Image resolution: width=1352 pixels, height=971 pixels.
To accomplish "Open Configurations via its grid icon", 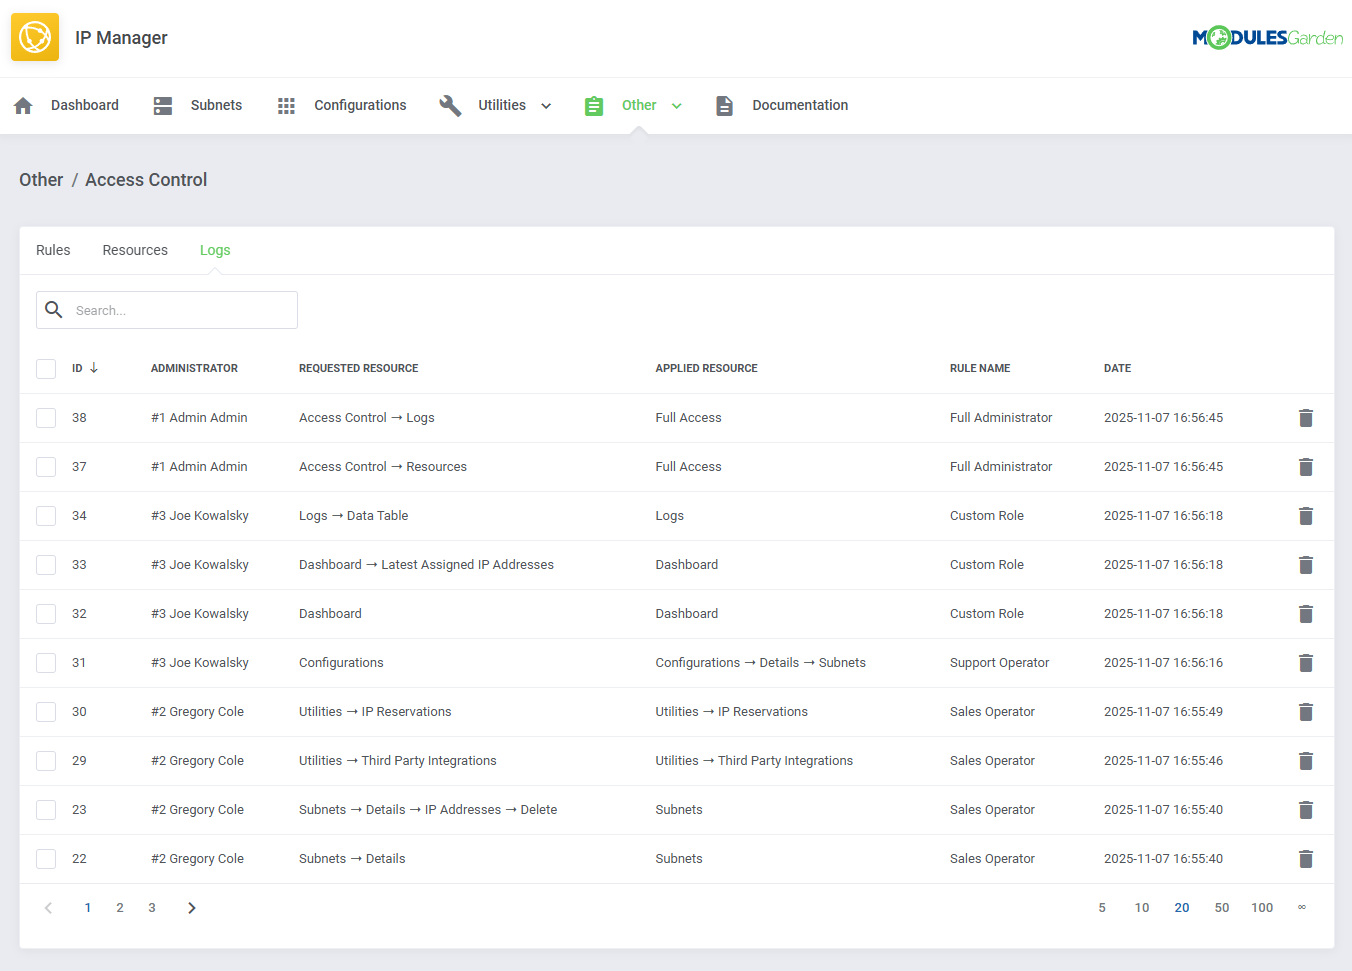I will 287,104.
